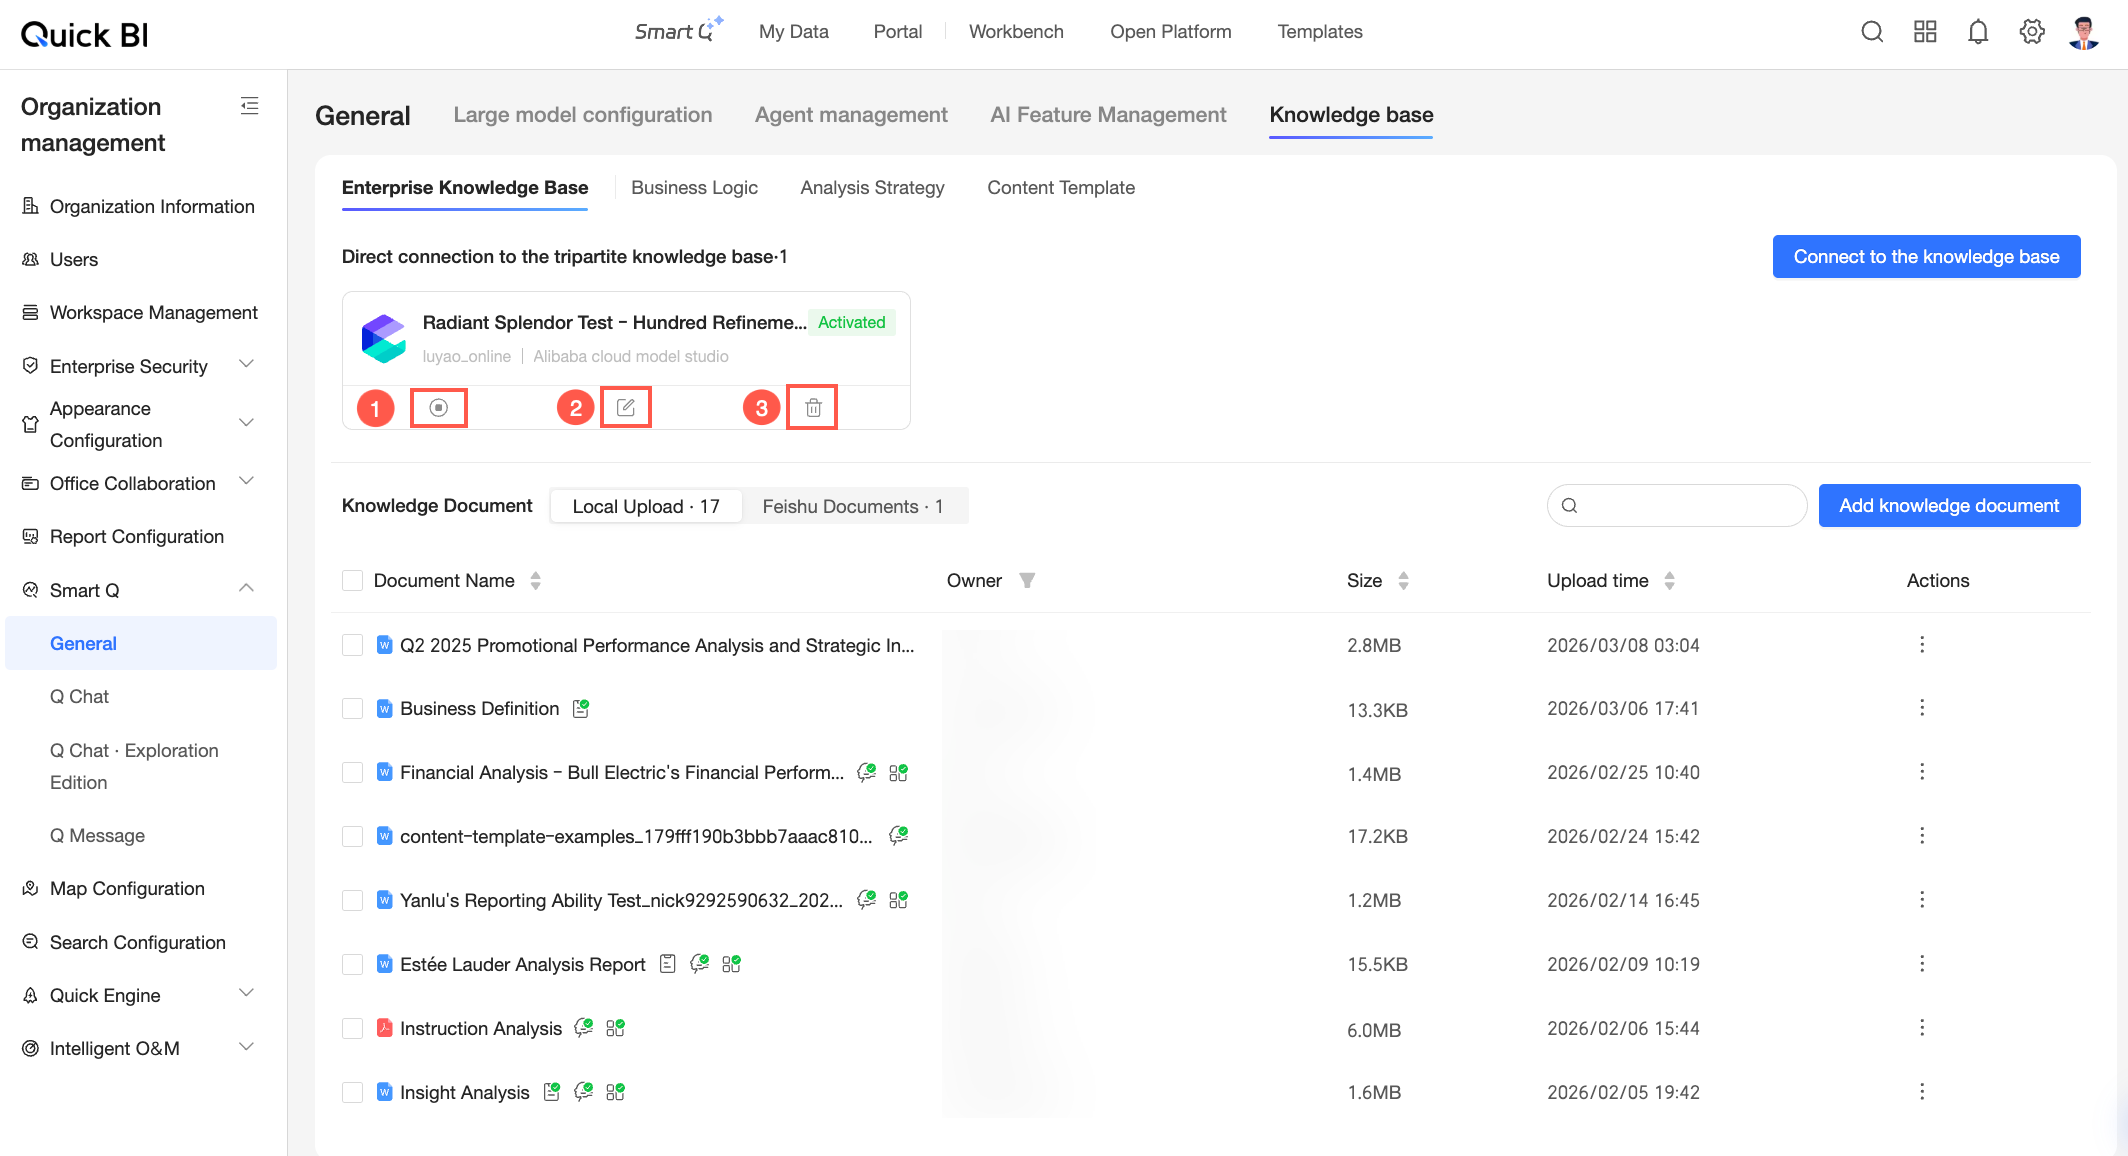Click Connect to the knowledge base button
2128x1156 pixels.
(1926, 257)
